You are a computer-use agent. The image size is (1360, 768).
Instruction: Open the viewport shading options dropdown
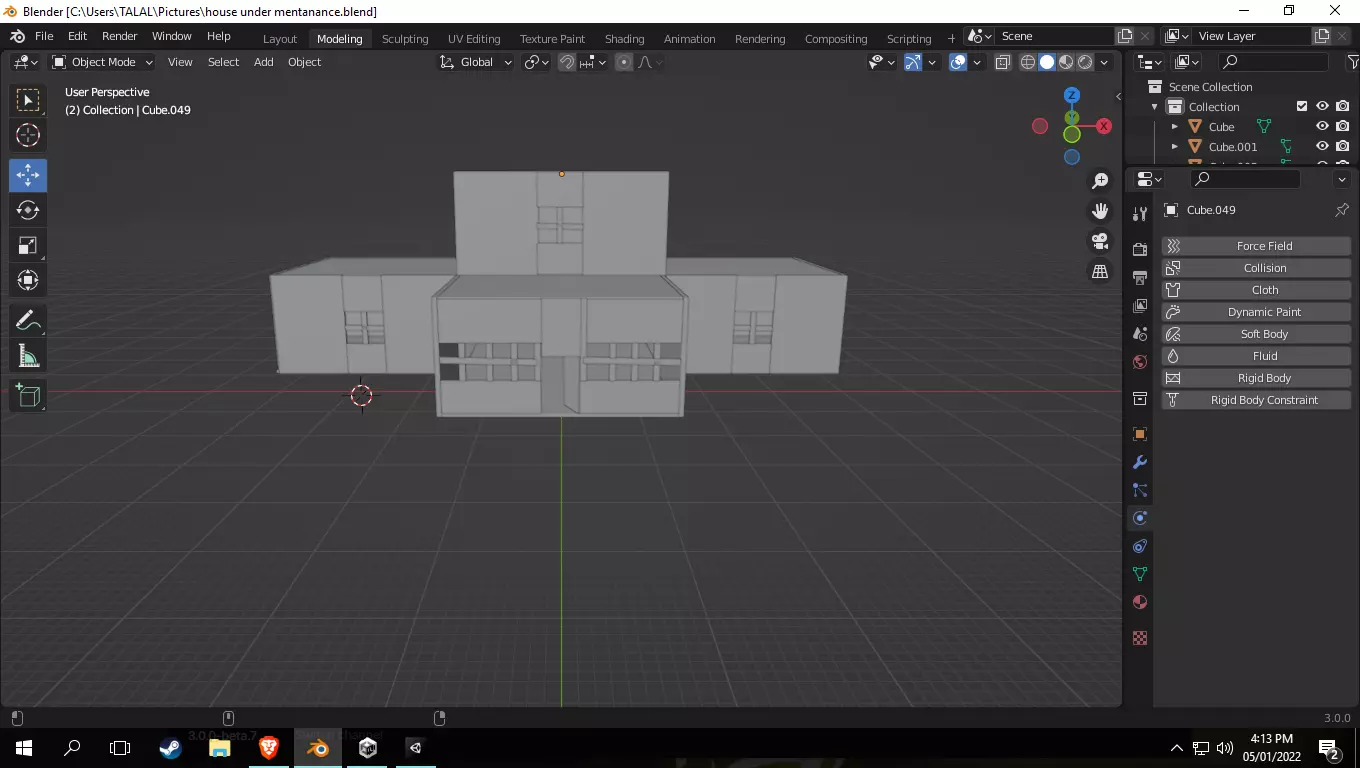click(x=1104, y=62)
